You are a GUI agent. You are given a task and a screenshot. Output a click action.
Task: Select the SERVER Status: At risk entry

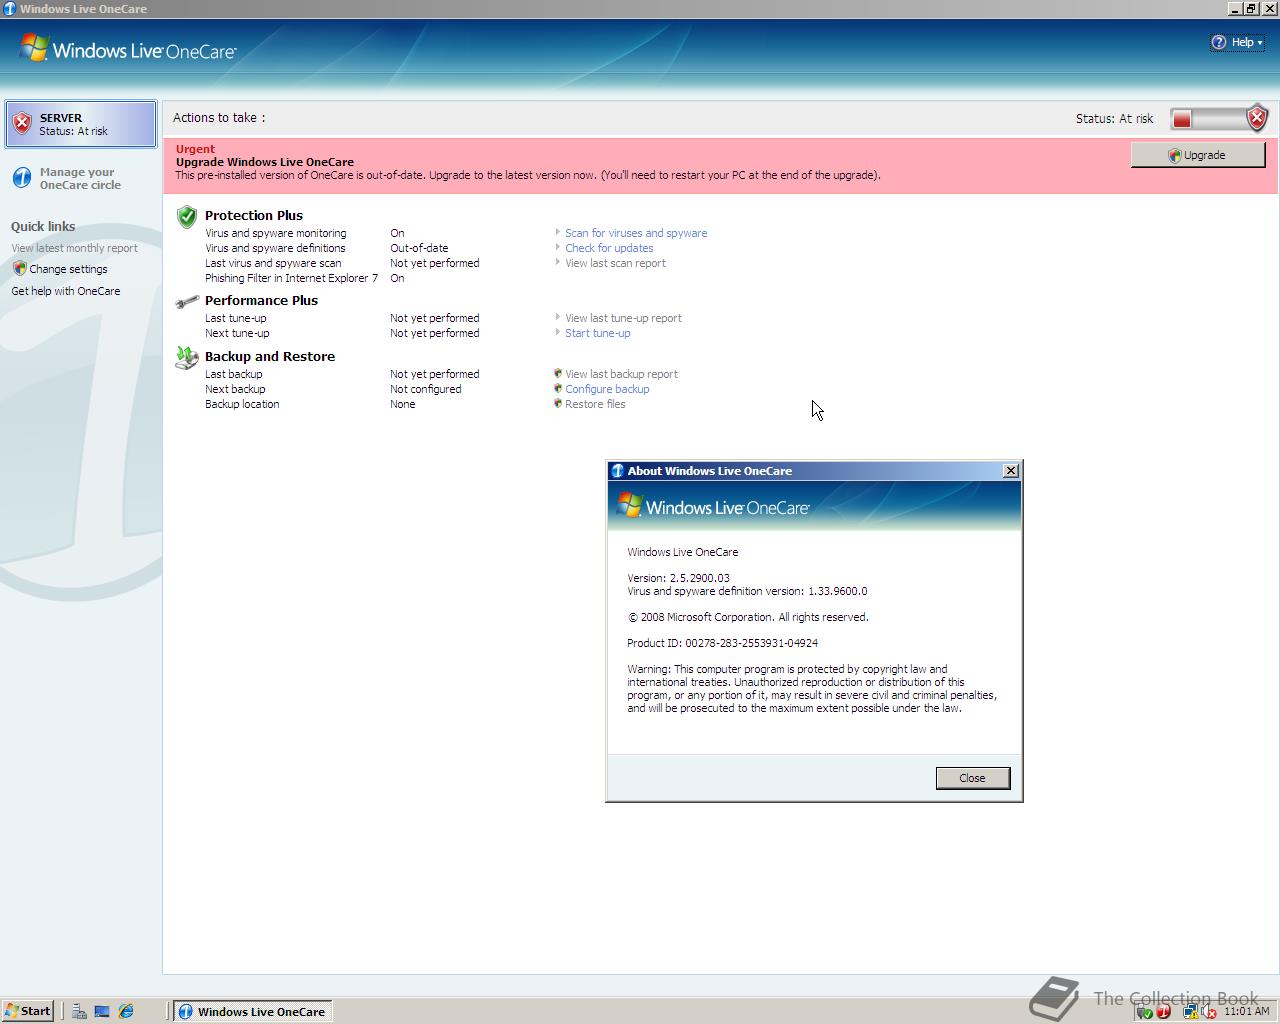(81, 124)
